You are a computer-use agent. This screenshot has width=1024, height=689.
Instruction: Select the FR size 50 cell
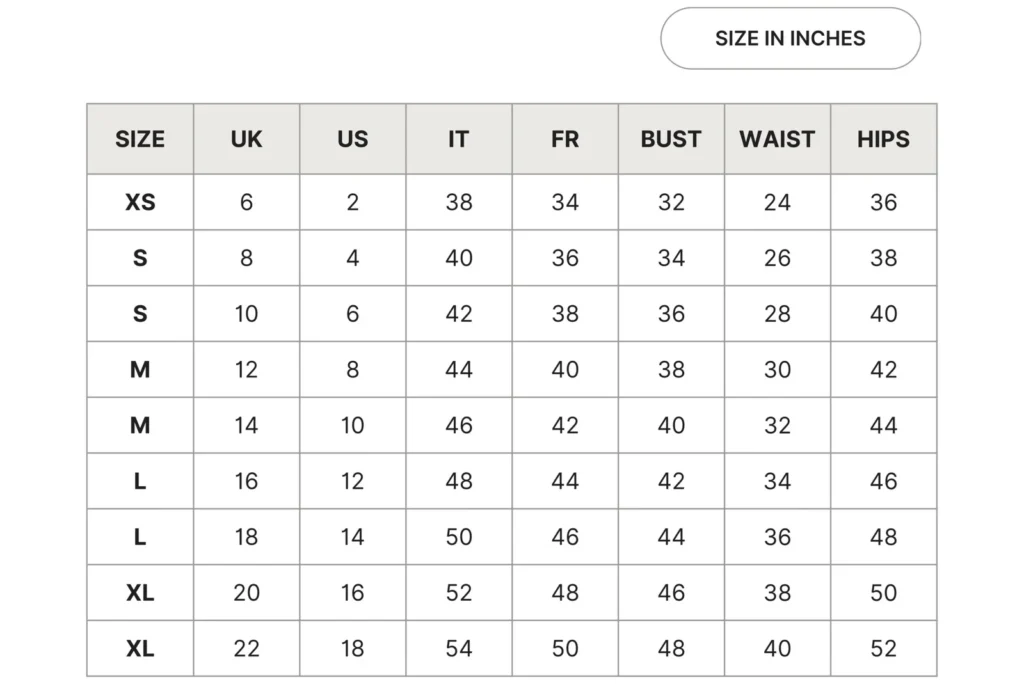click(565, 648)
